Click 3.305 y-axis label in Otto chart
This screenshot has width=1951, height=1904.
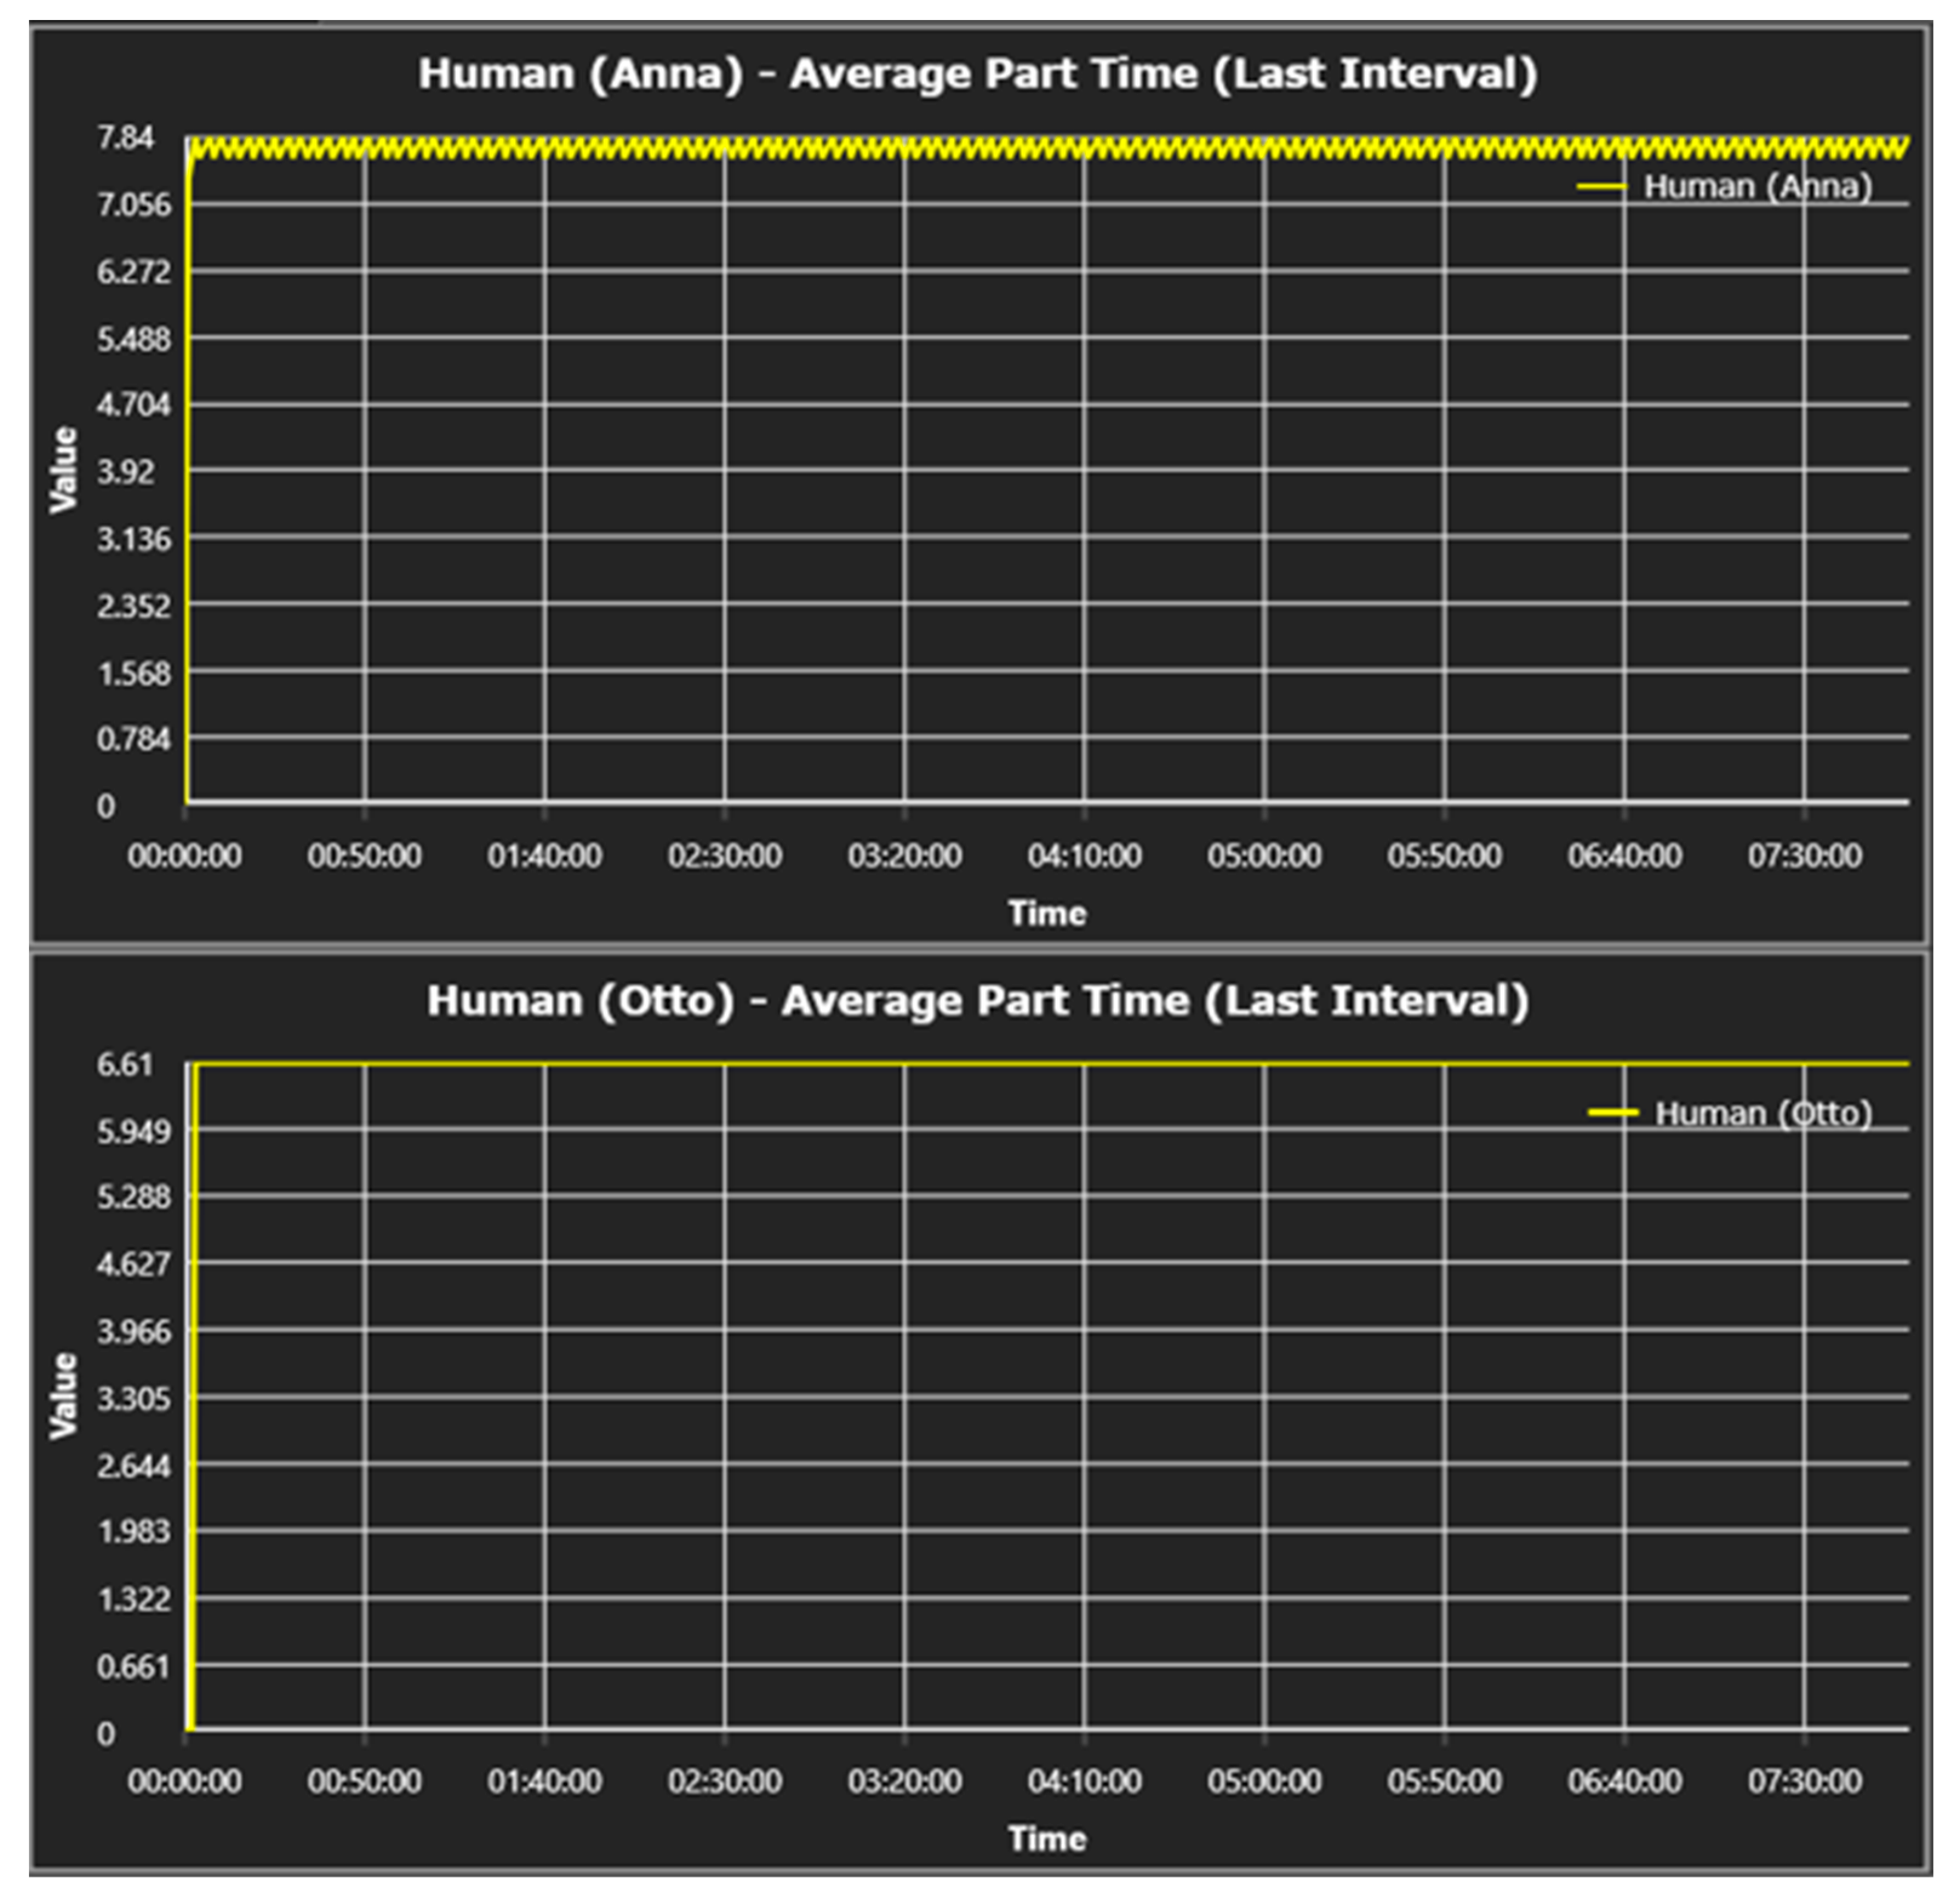[x=133, y=1398]
